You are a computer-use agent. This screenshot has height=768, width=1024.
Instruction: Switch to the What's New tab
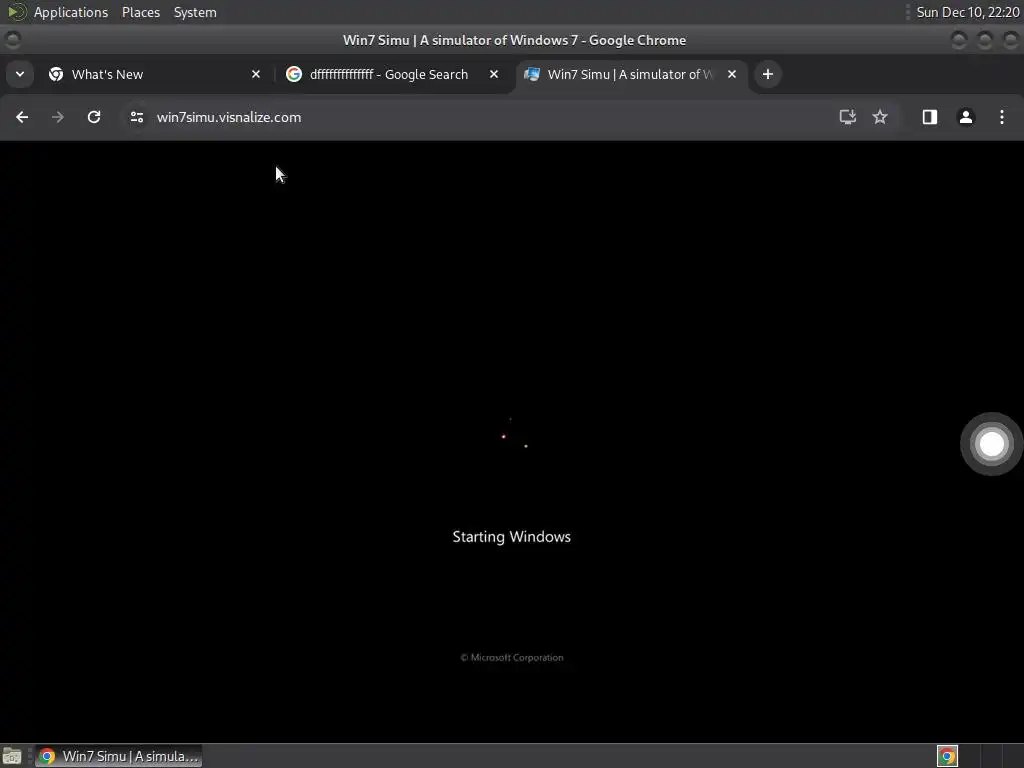point(155,74)
